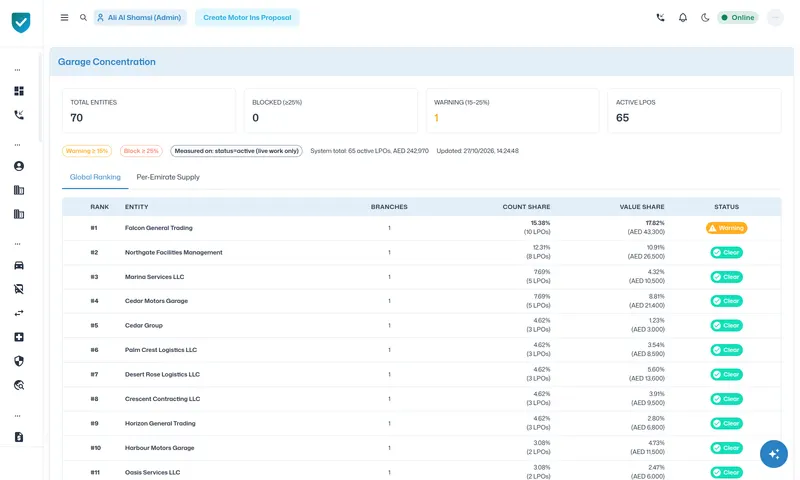Select Oasis Services LLC entity

153,472
